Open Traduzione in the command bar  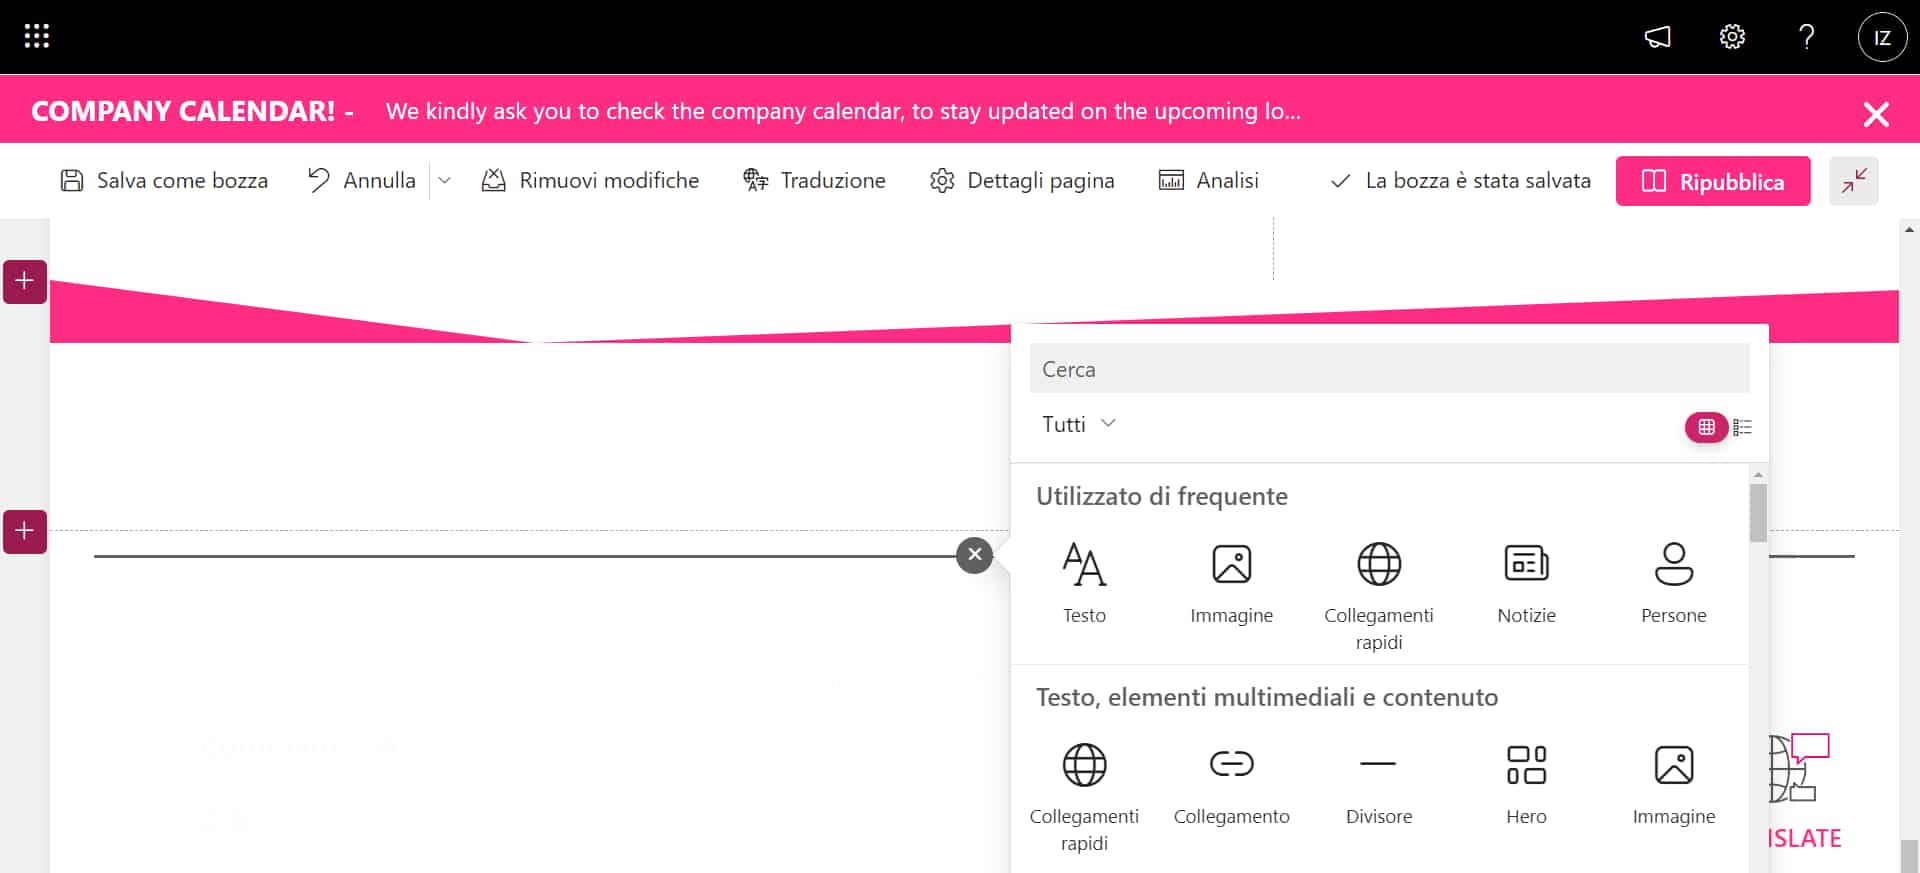point(814,181)
